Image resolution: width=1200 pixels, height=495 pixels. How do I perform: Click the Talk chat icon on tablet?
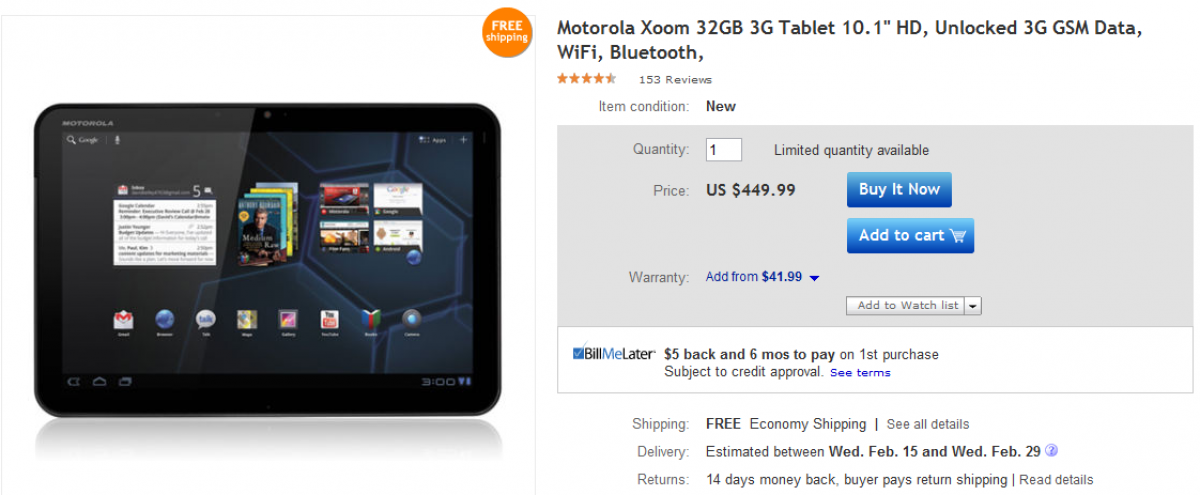pyautogui.click(x=205, y=320)
